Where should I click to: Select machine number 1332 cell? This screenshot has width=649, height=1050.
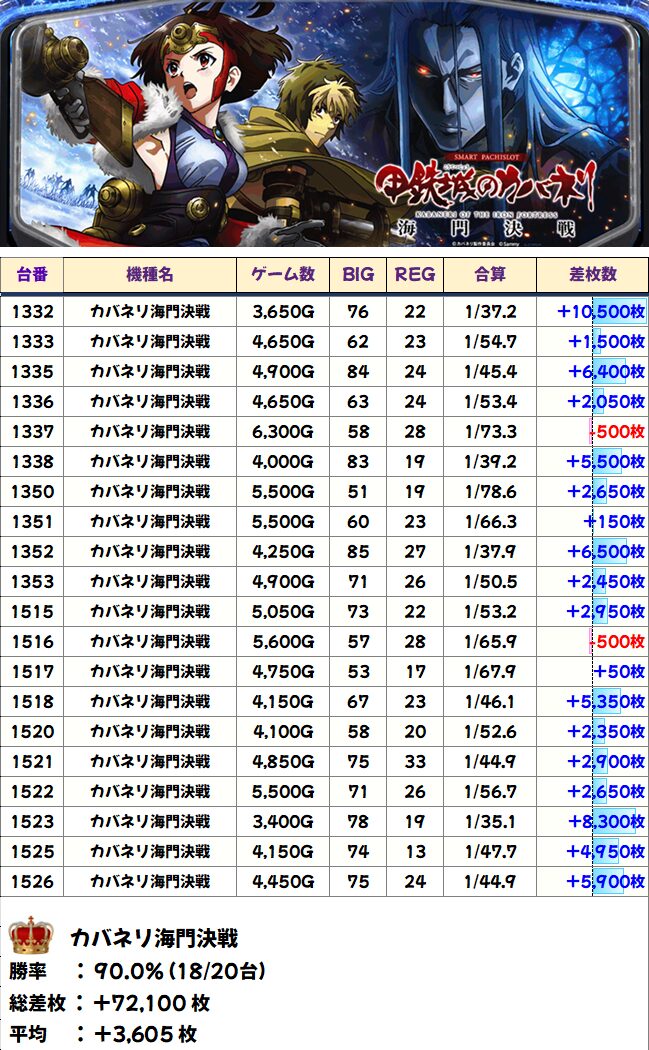coord(32,311)
